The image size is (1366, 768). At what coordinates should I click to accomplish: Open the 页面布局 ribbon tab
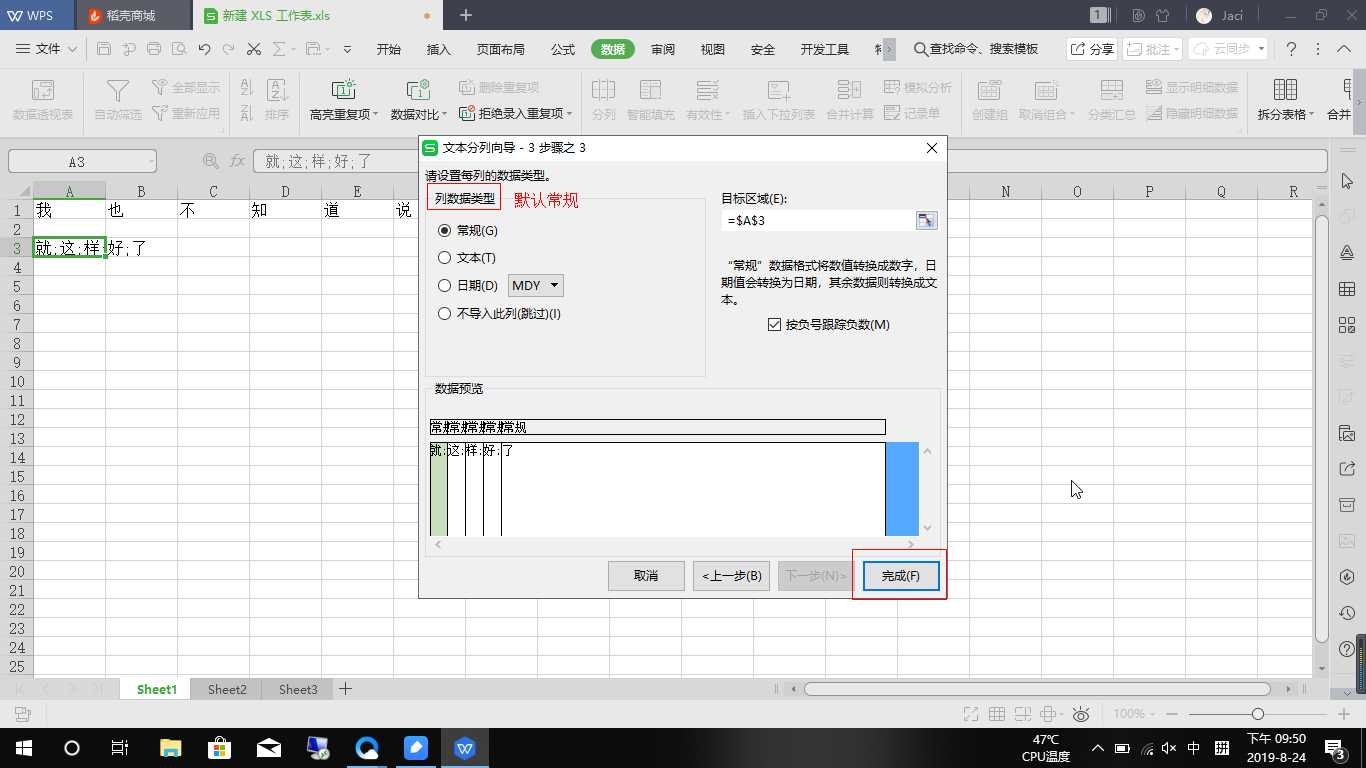[501, 49]
